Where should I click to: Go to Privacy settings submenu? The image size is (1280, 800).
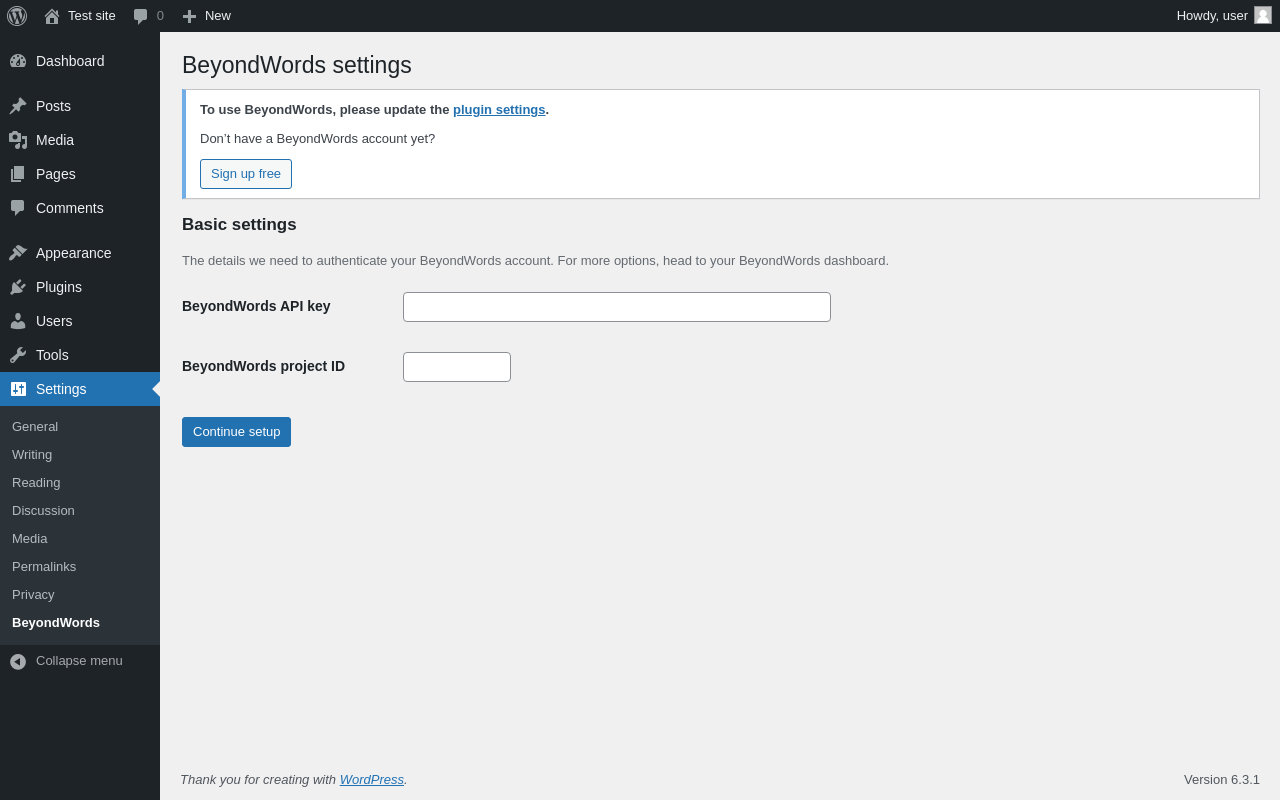pyautogui.click(x=33, y=594)
